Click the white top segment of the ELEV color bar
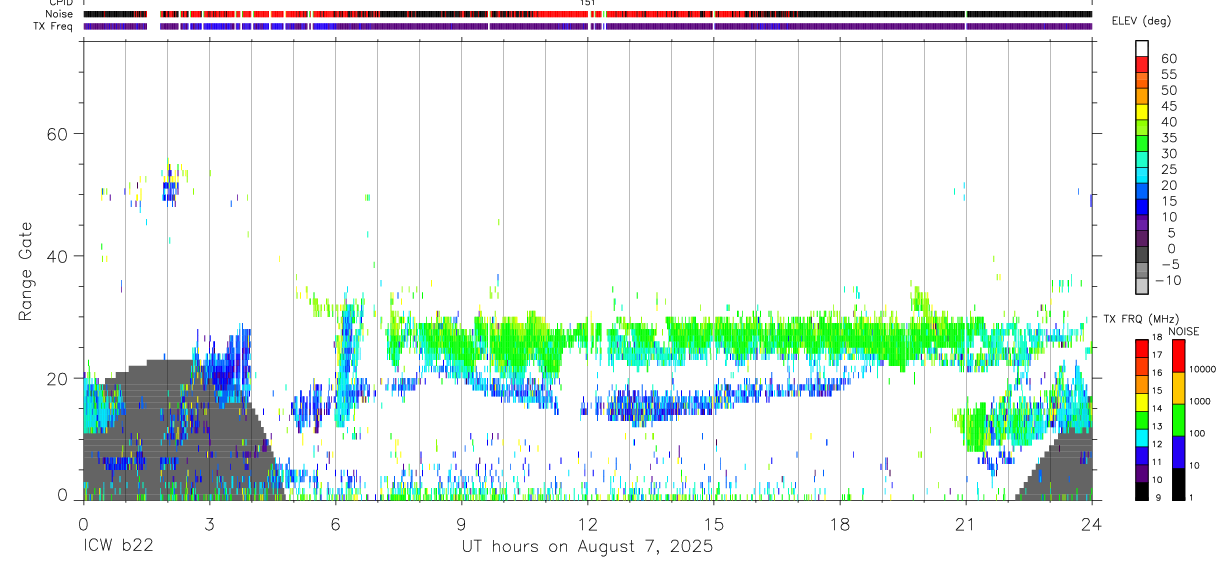The height and width of the screenshot is (567, 1228). pyautogui.click(x=1142, y=48)
